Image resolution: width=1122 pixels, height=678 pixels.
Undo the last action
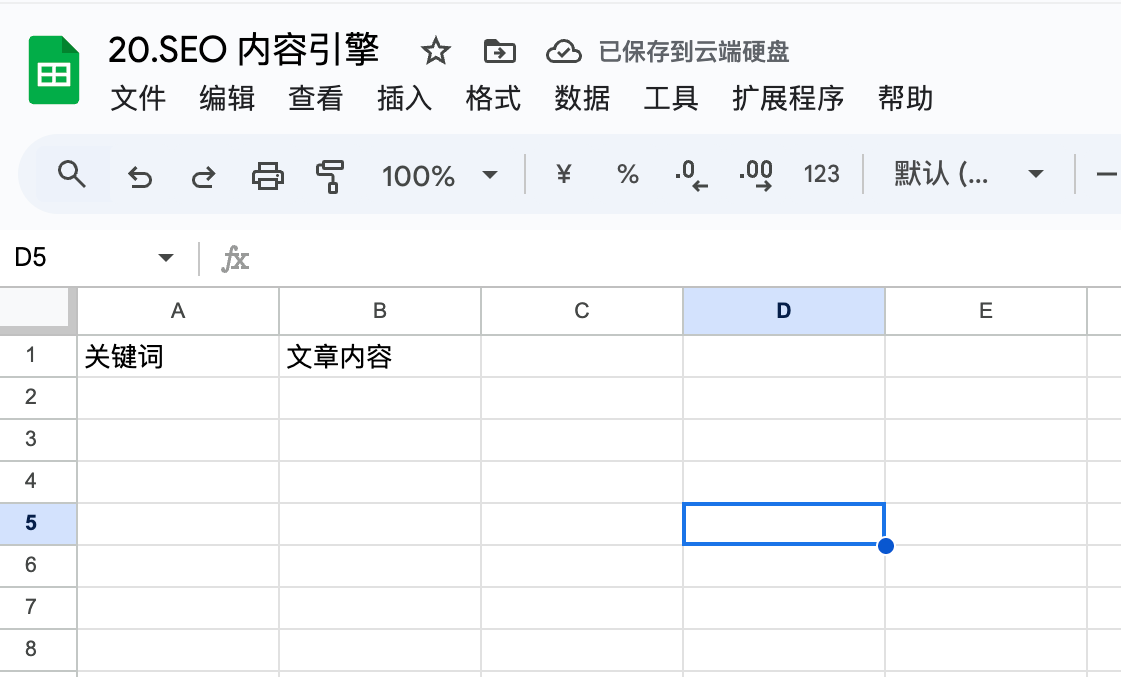(x=140, y=175)
